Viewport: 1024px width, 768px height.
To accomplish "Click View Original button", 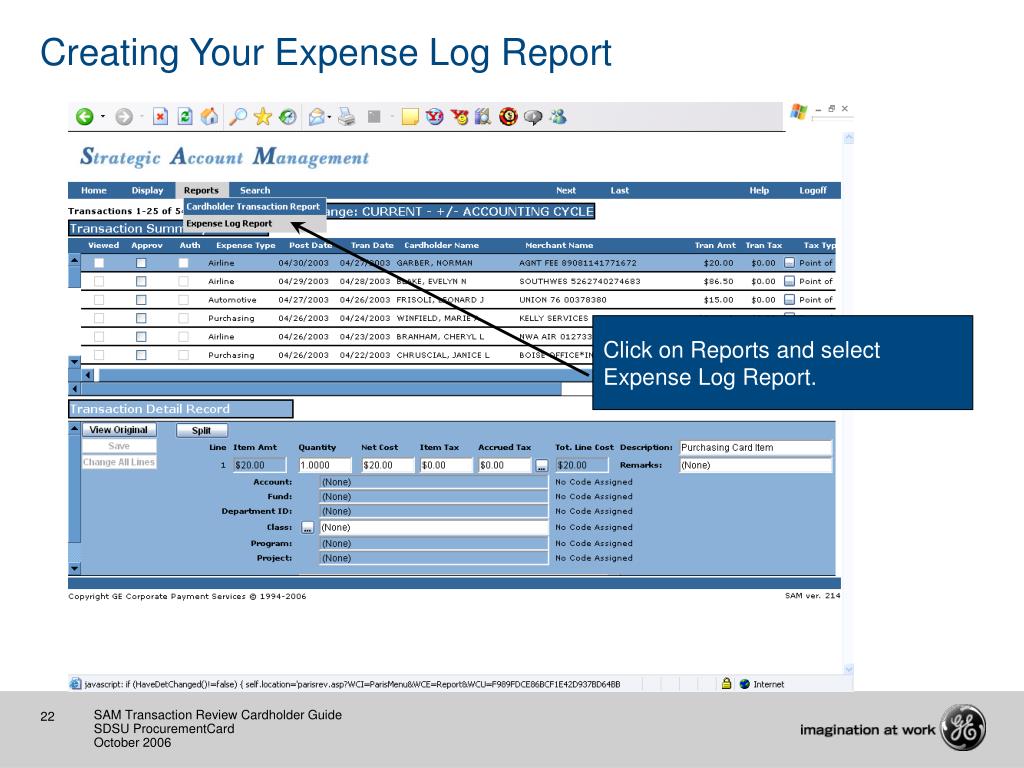I will coord(119,430).
